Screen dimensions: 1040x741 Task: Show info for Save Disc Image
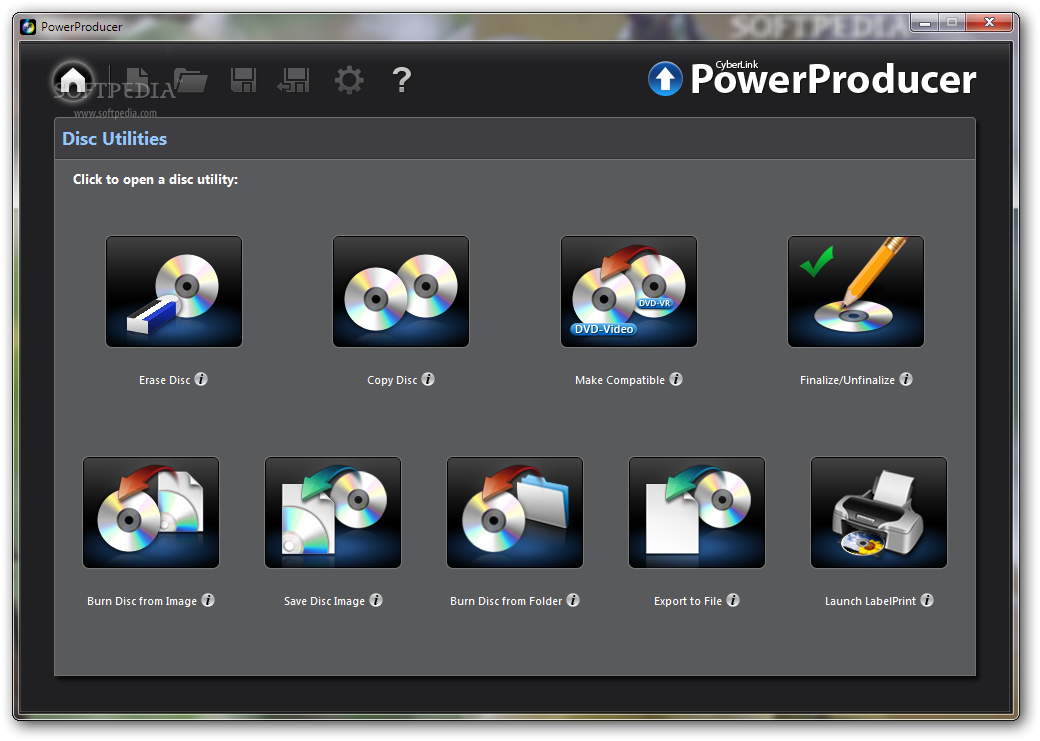(376, 600)
